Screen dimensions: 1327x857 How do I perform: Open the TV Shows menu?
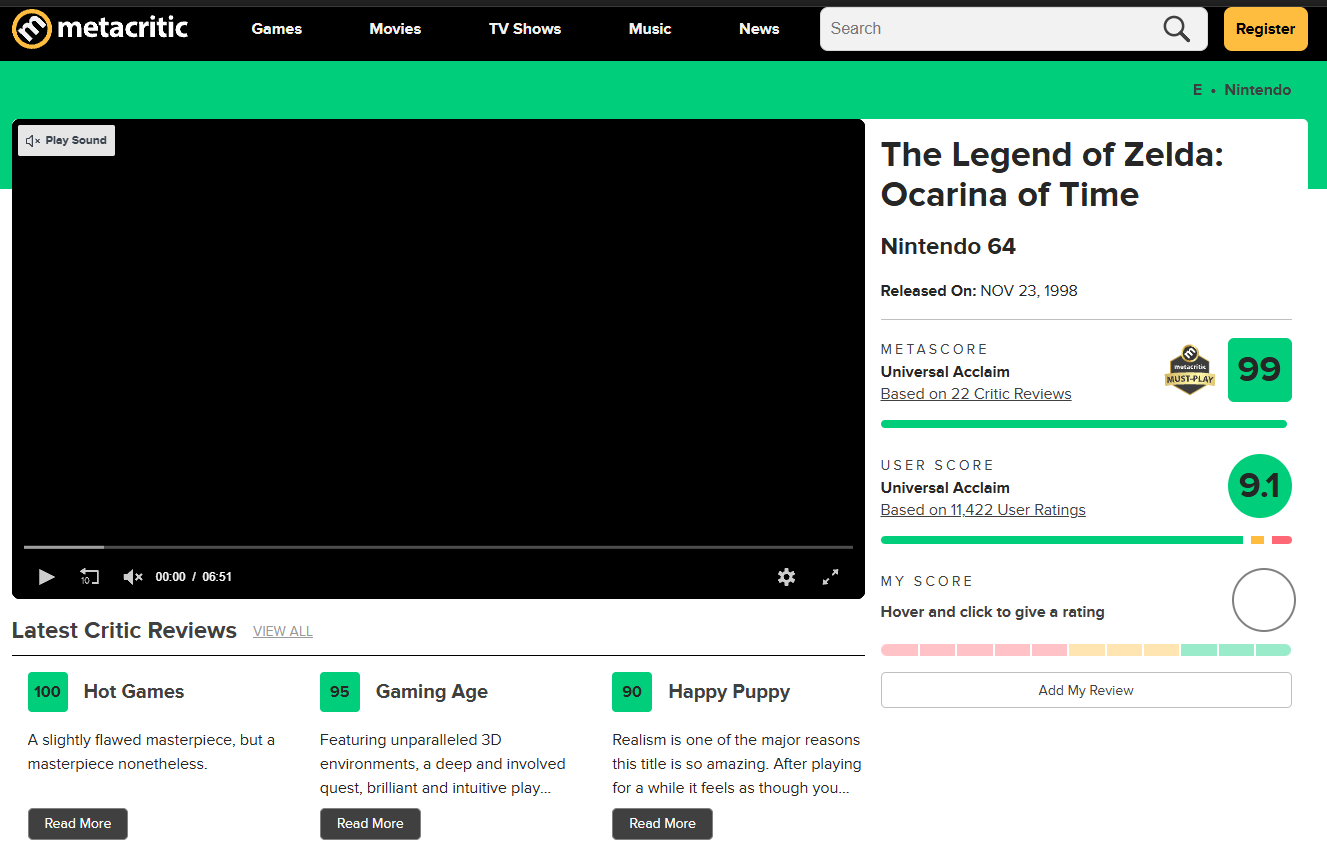pyautogui.click(x=525, y=29)
